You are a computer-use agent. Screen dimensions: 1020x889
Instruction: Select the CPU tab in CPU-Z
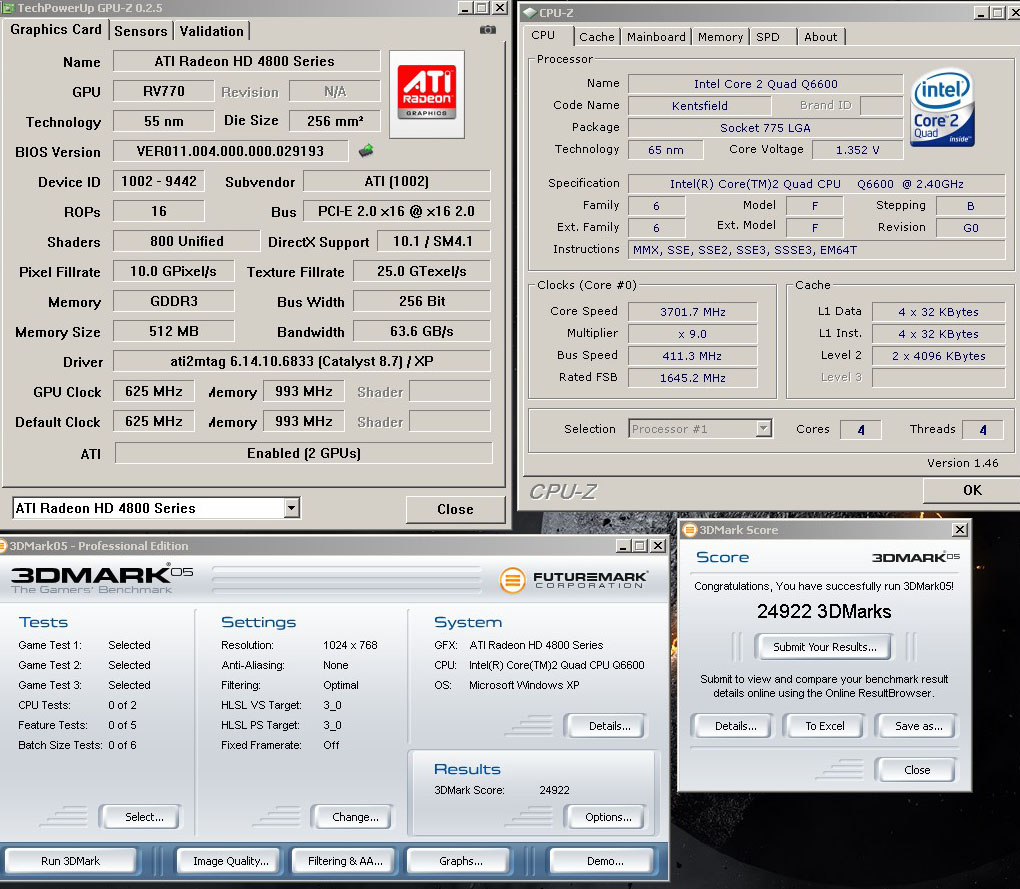[x=543, y=35]
